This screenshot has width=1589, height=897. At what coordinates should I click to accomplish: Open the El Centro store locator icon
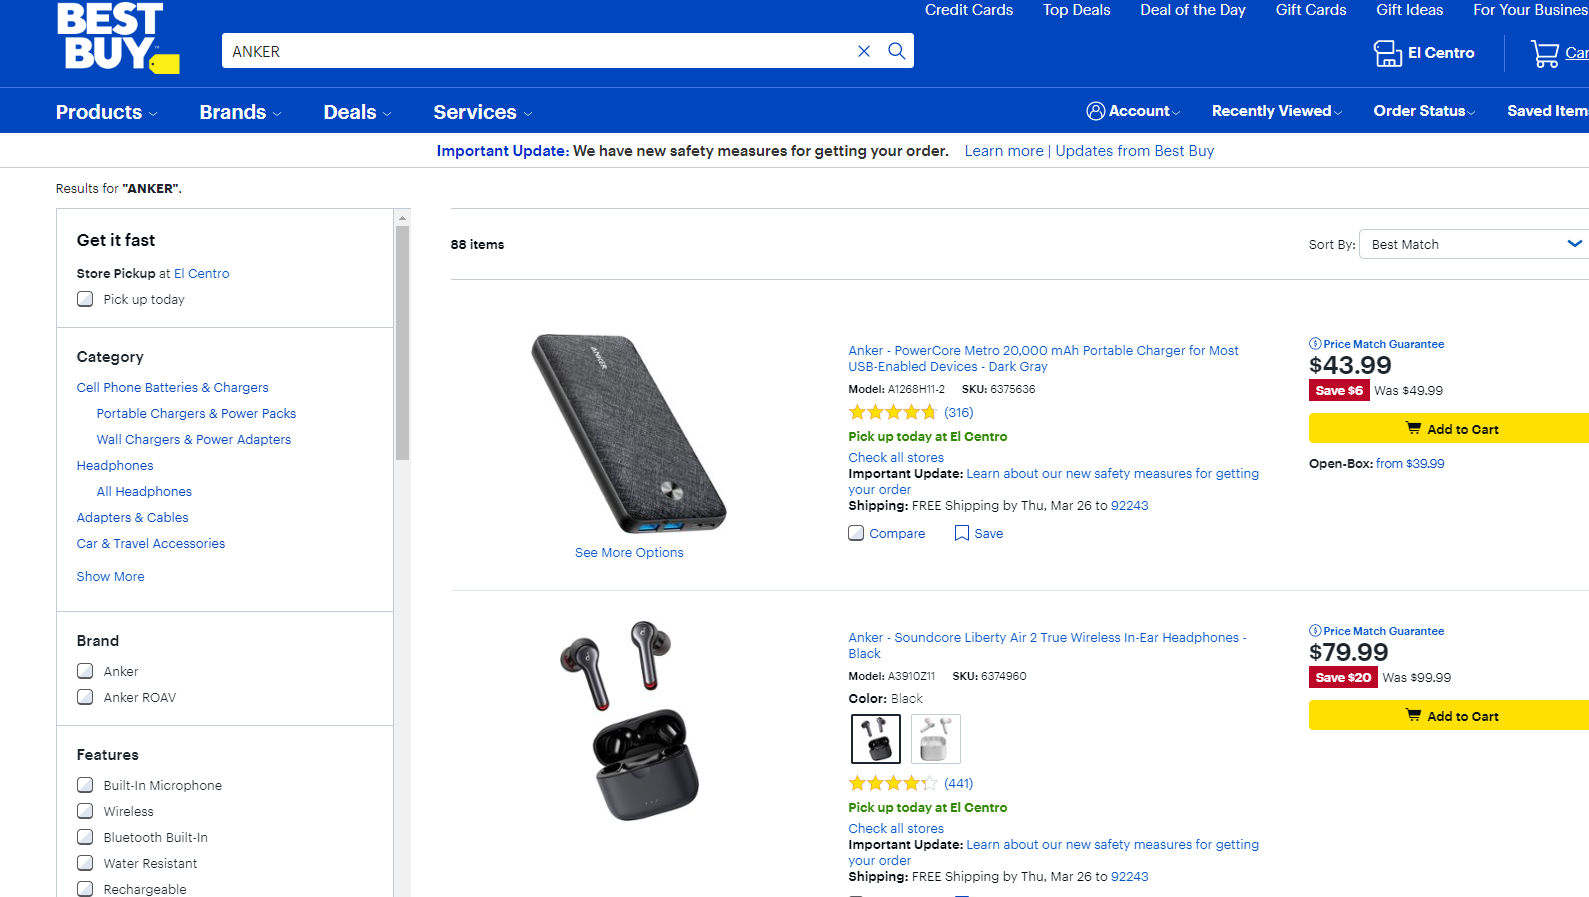1388,53
